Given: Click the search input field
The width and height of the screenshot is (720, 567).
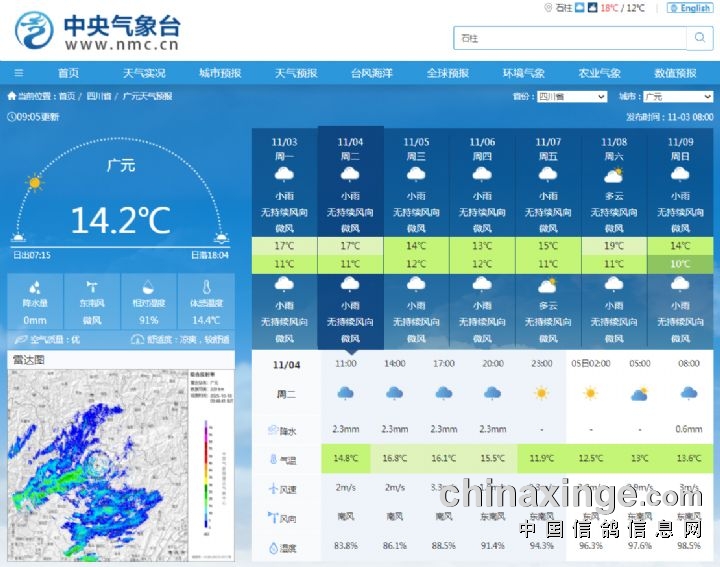Looking at the screenshot, I should 569,38.
